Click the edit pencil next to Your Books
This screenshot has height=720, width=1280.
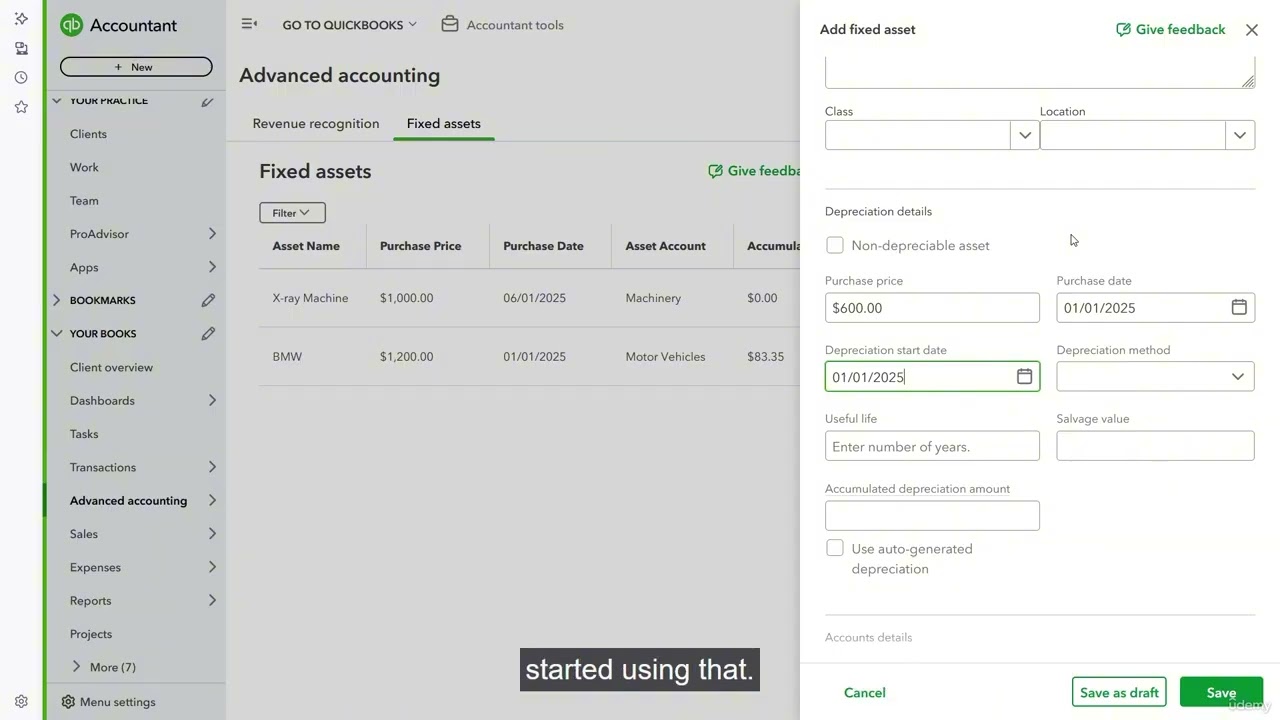pyautogui.click(x=208, y=334)
